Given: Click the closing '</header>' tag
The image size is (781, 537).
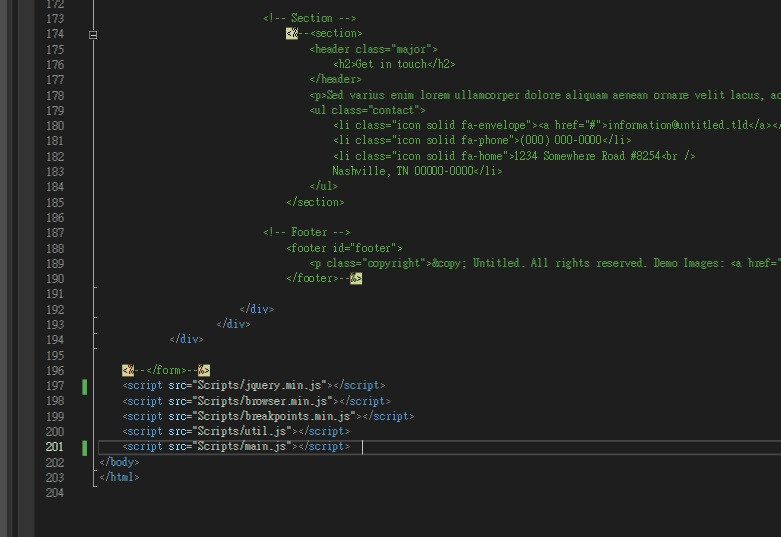Looking at the screenshot, I should coord(336,79).
